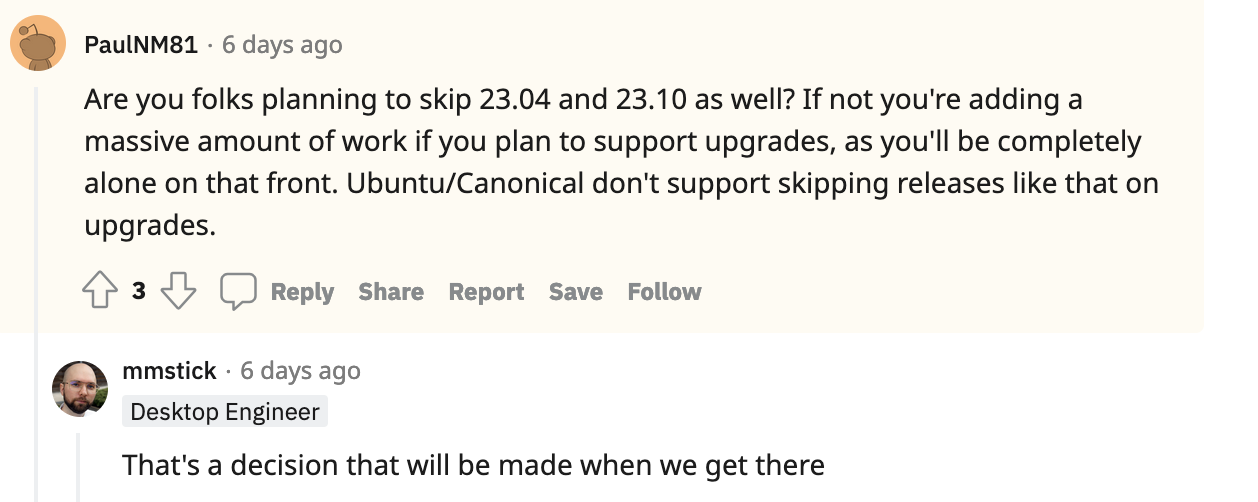
Task: Upvote PaulNM81's comment
Action: 100,291
